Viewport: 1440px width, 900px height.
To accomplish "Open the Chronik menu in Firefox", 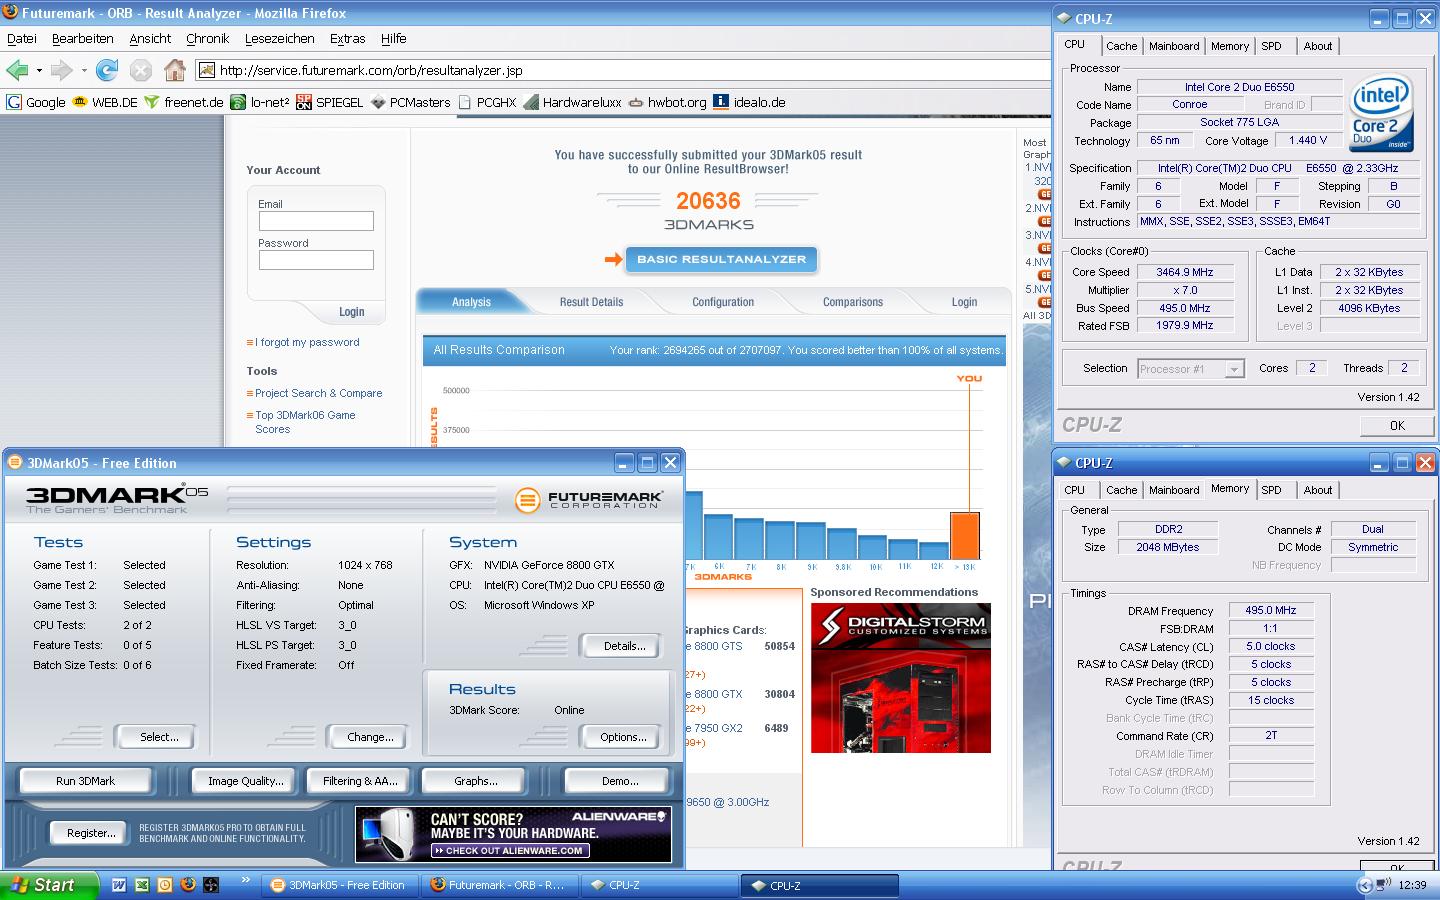I will coord(207,38).
